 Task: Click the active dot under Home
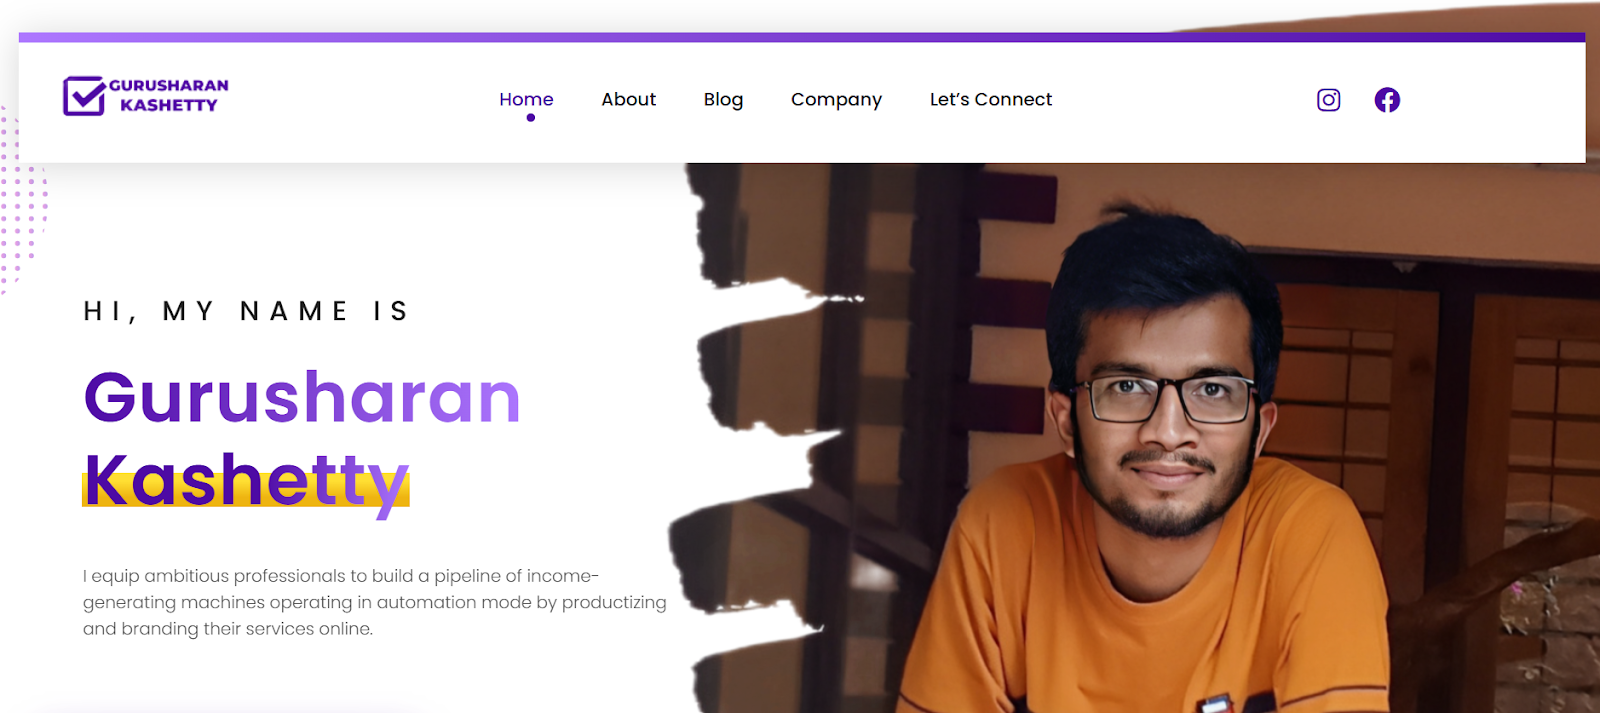click(531, 118)
